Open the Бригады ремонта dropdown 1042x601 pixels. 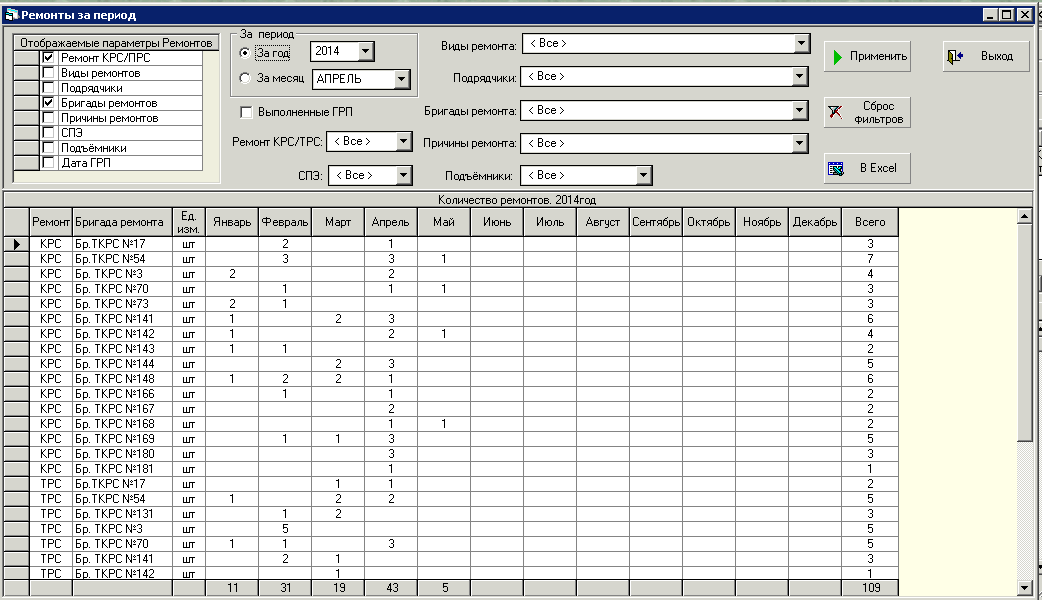pyautogui.click(x=799, y=110)
